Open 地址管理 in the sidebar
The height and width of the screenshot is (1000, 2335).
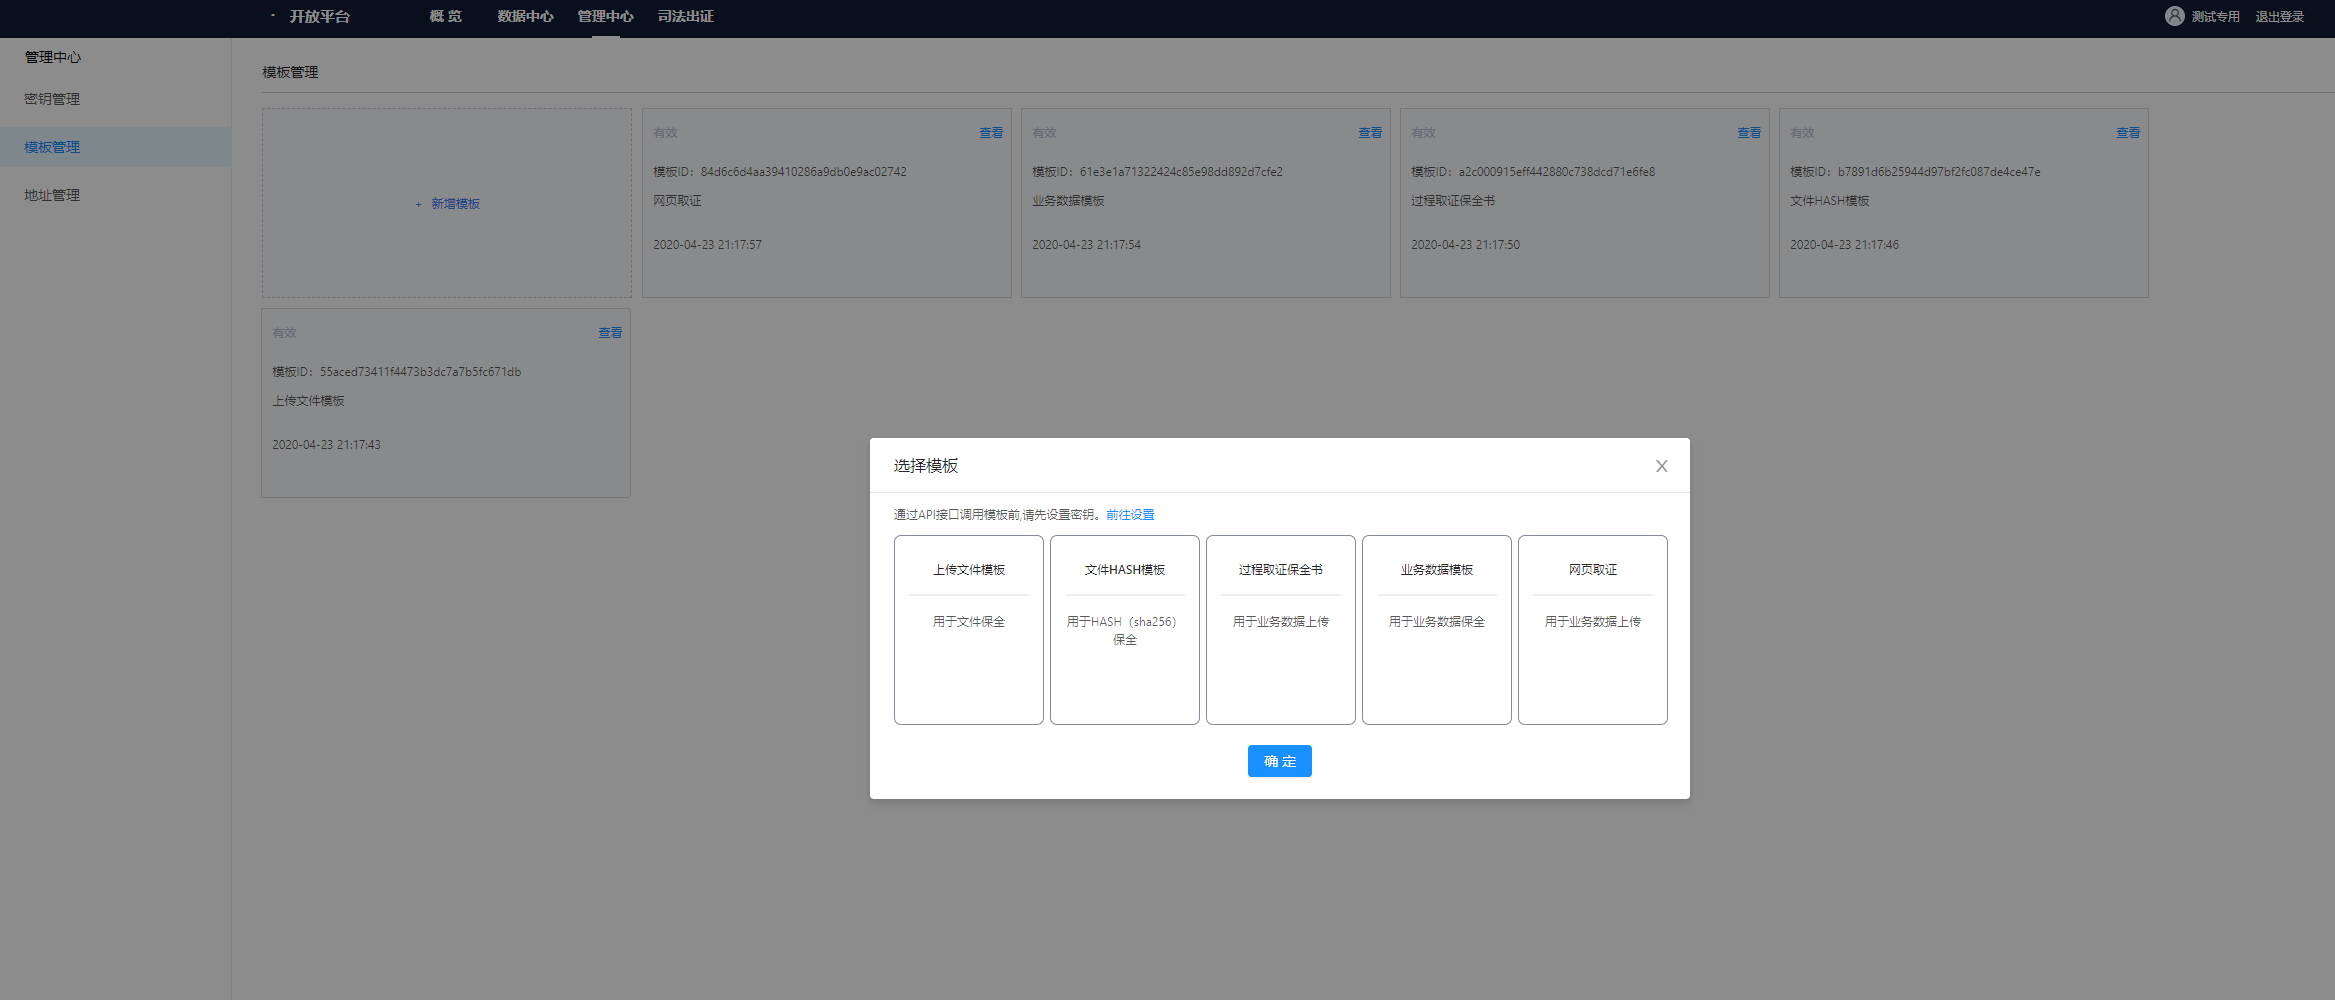pos(52,195)
